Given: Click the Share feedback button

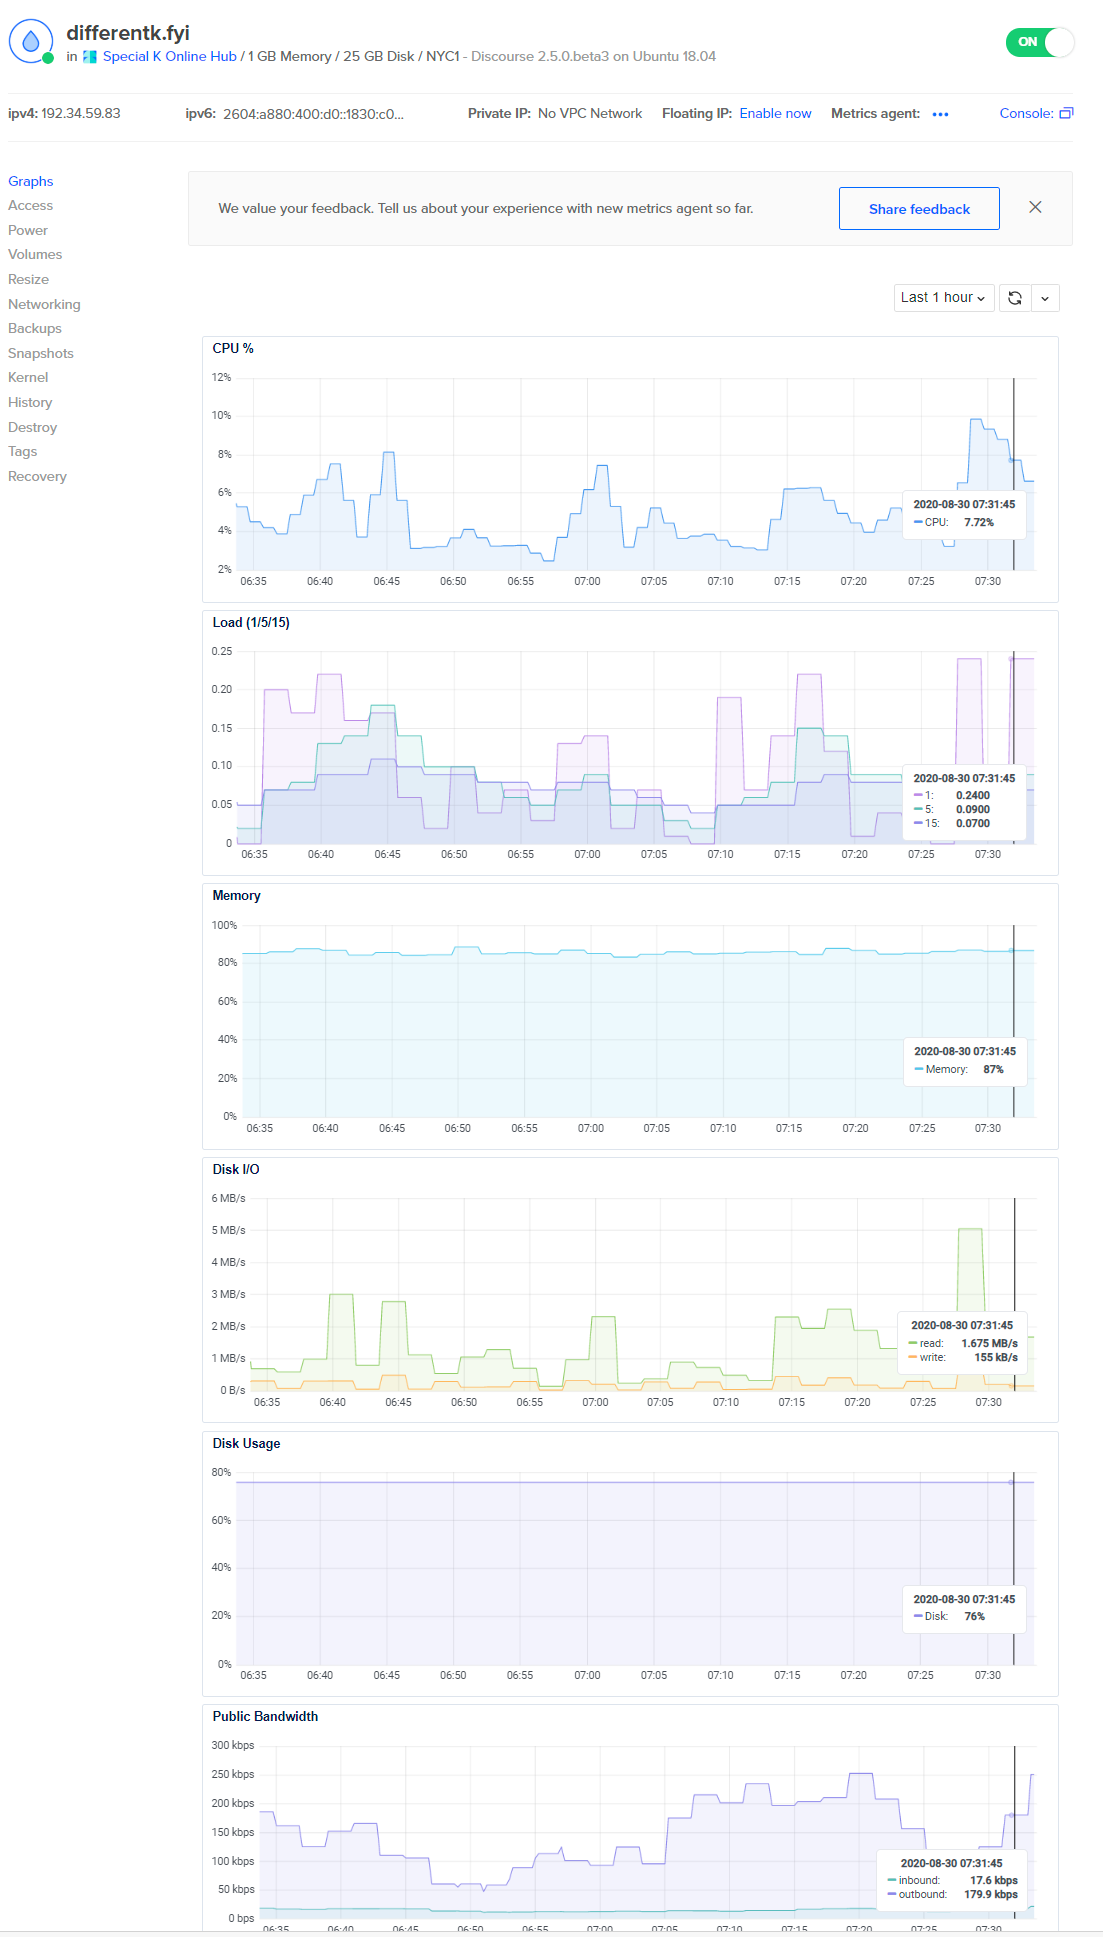Looking at the screenshot, I should click(x=919, y=209).
